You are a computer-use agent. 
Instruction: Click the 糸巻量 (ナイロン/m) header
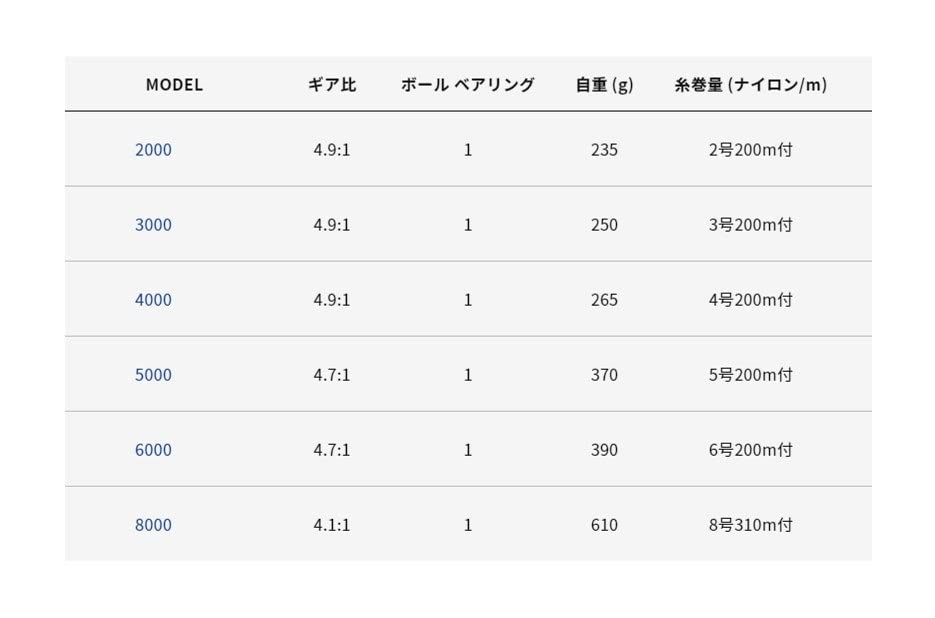coord(750,85)
